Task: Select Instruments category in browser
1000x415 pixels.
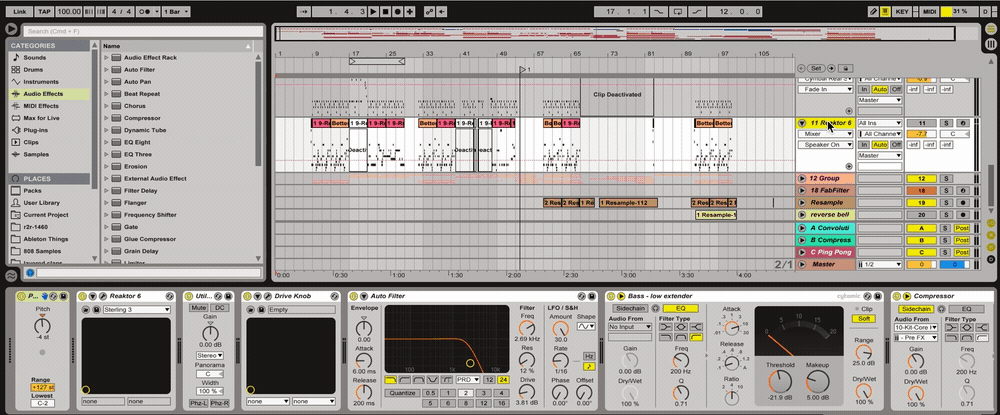Action: (41, 82)
